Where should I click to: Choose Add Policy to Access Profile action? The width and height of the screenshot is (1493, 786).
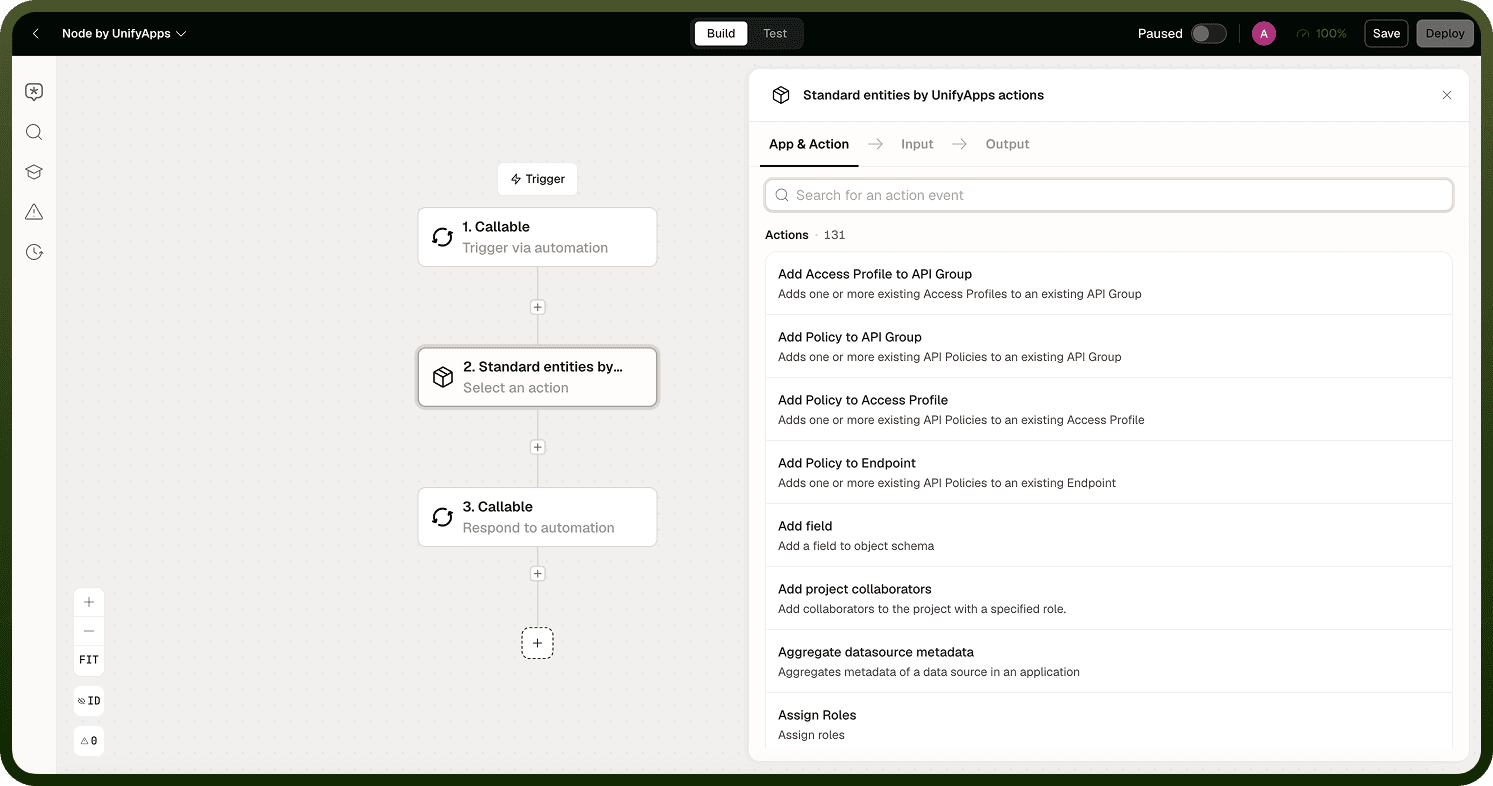point(1109,410)
